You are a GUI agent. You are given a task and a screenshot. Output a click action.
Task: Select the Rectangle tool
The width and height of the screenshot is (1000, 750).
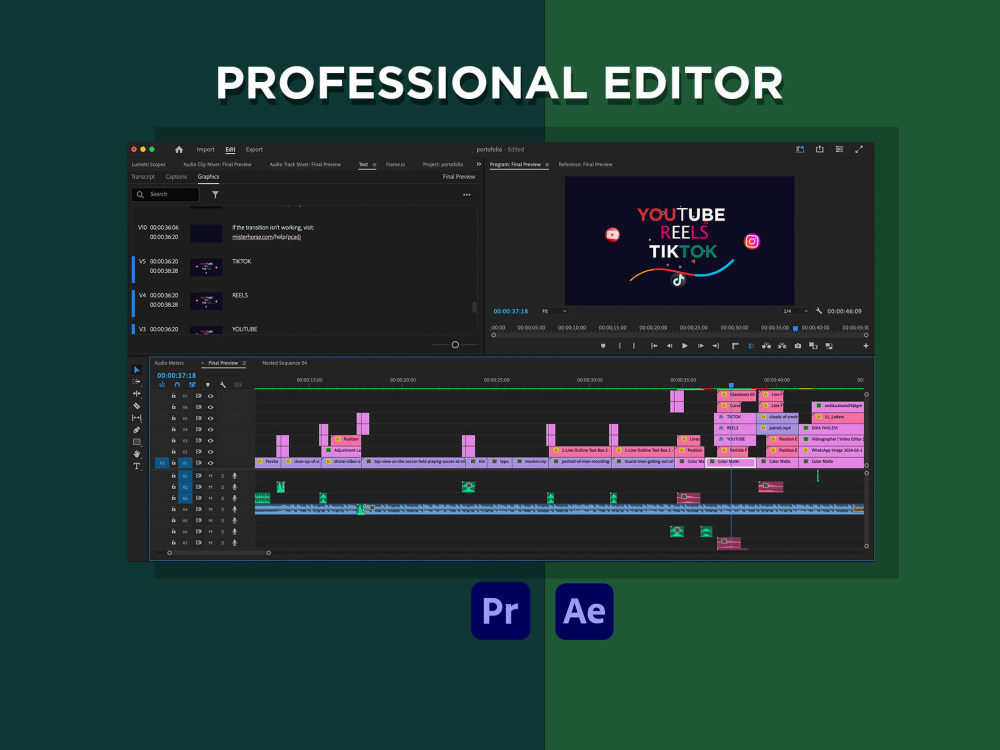136,441
